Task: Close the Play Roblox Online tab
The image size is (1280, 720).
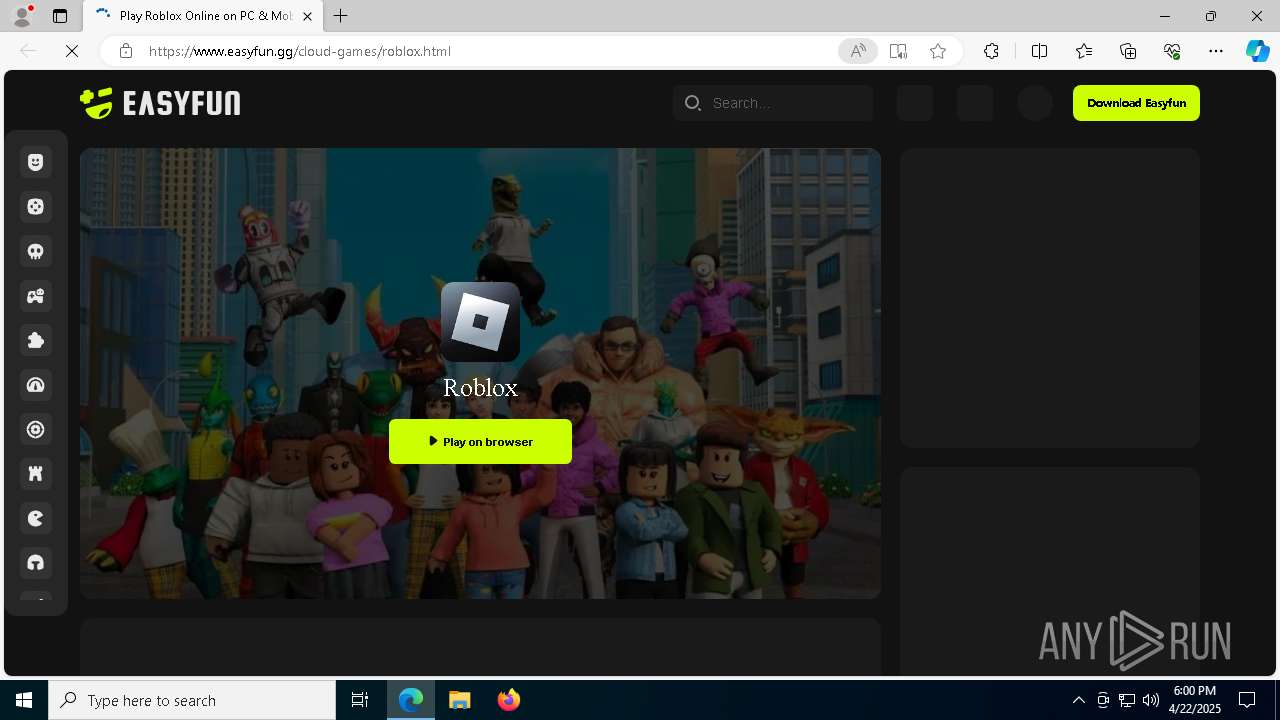Action: pos(307,16)
